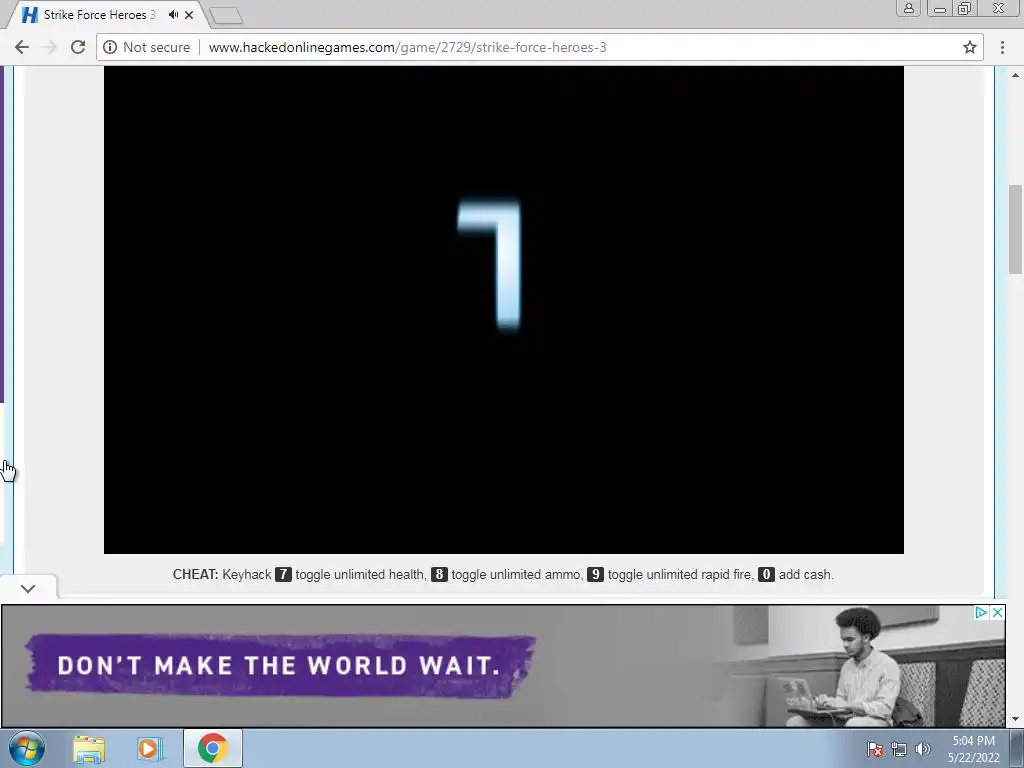The width and height of the screenshot is (1024, 768).
Task: Click 'add cash' text
Action: pos(805,575)
